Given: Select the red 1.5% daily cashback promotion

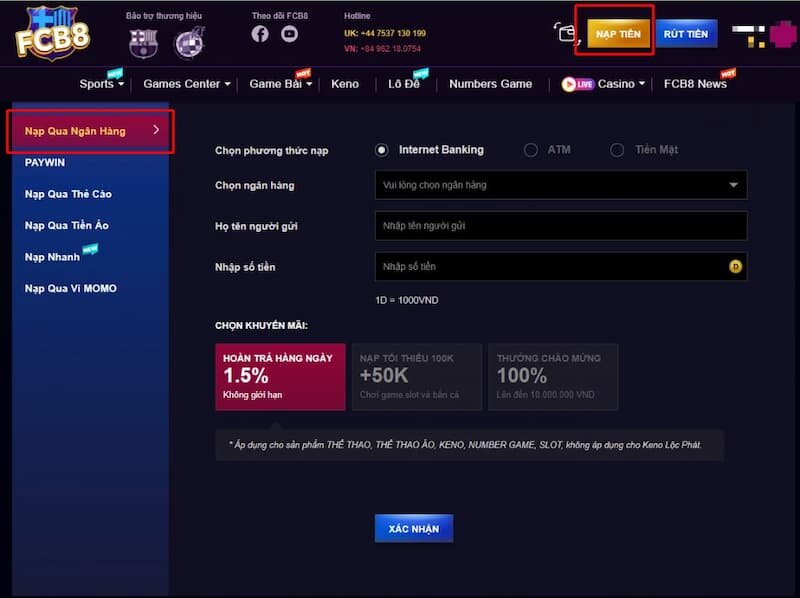Looking at the screenshot, I should click(x=280, y=377).
